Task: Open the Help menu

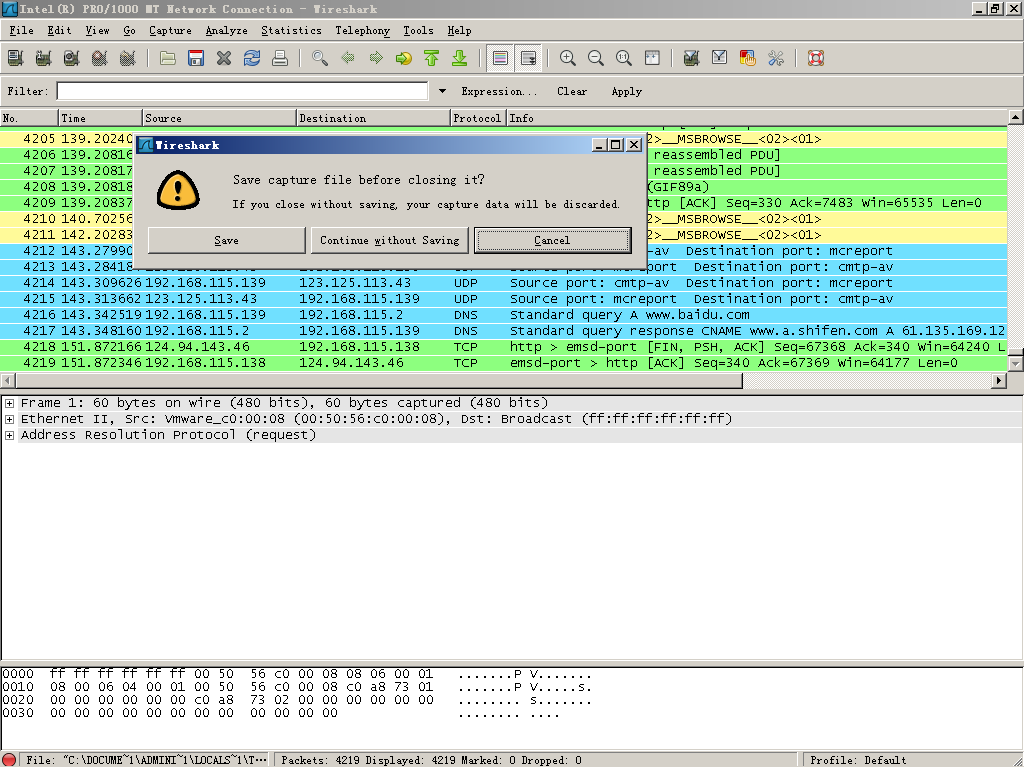Action: [x=459, y=30]
